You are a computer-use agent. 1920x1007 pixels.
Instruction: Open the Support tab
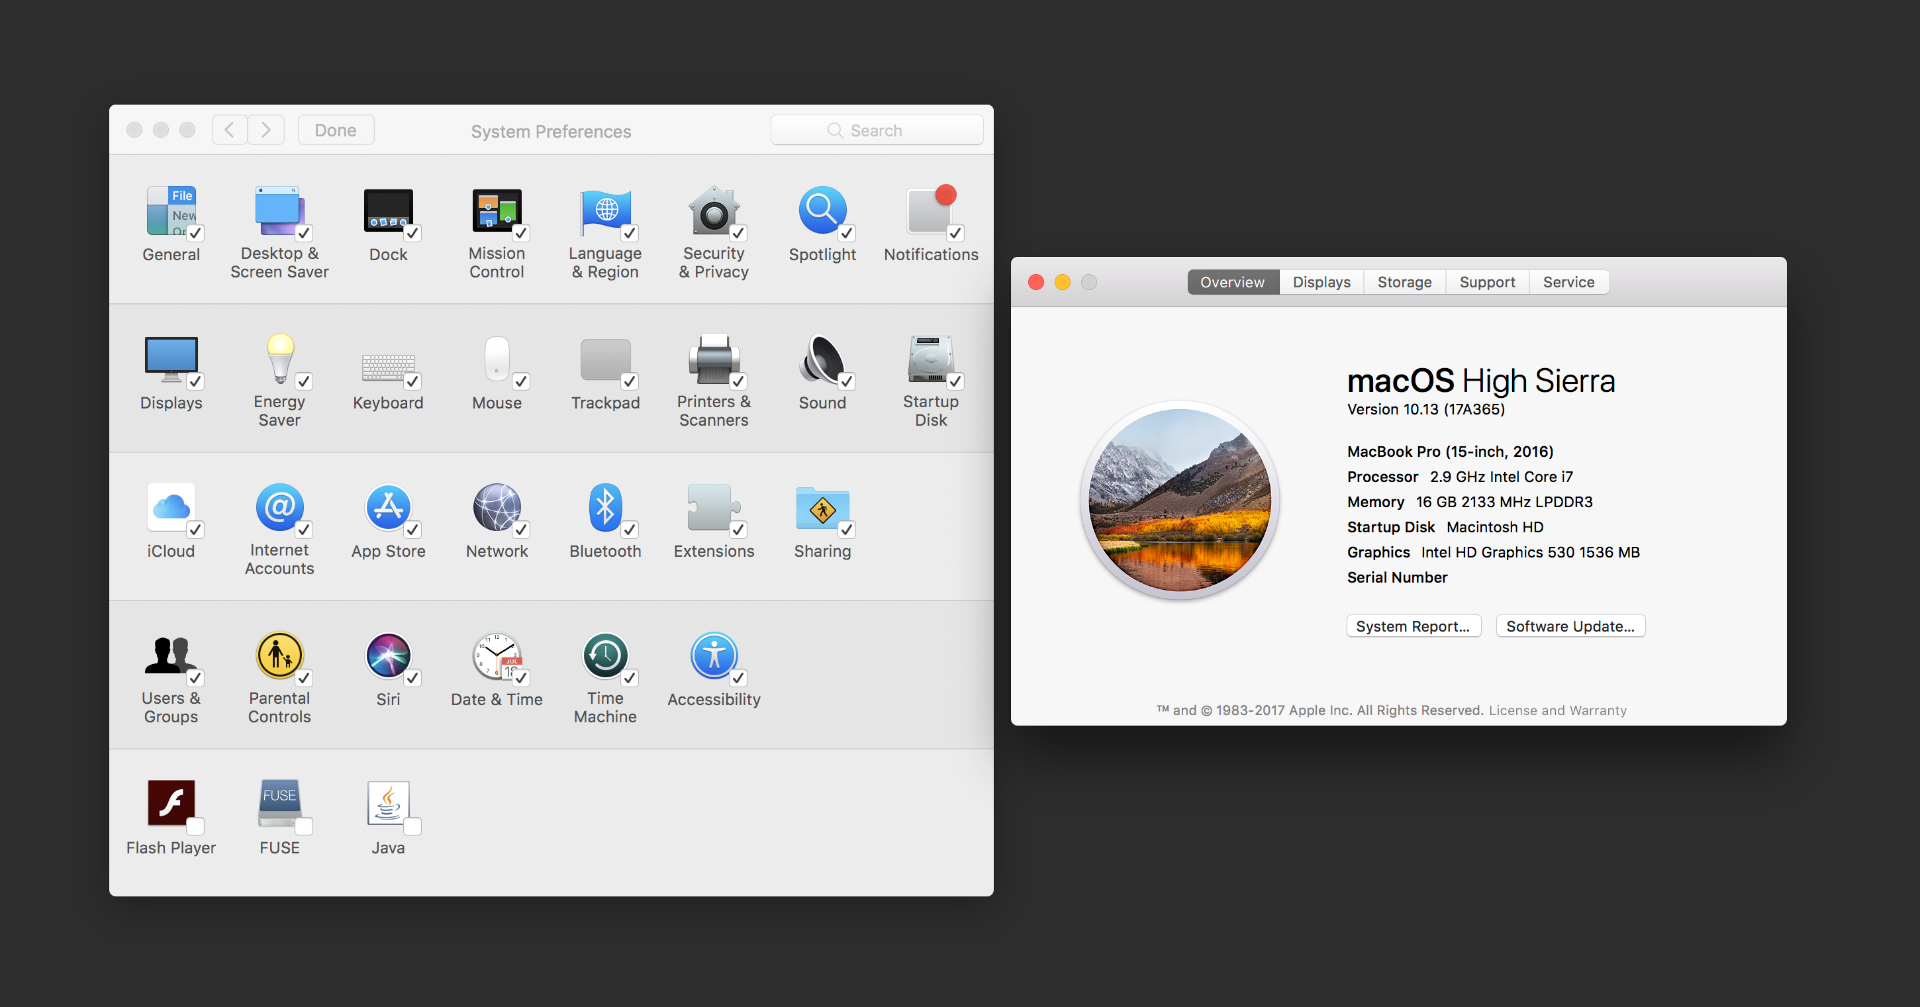[x=1488, y=282]
